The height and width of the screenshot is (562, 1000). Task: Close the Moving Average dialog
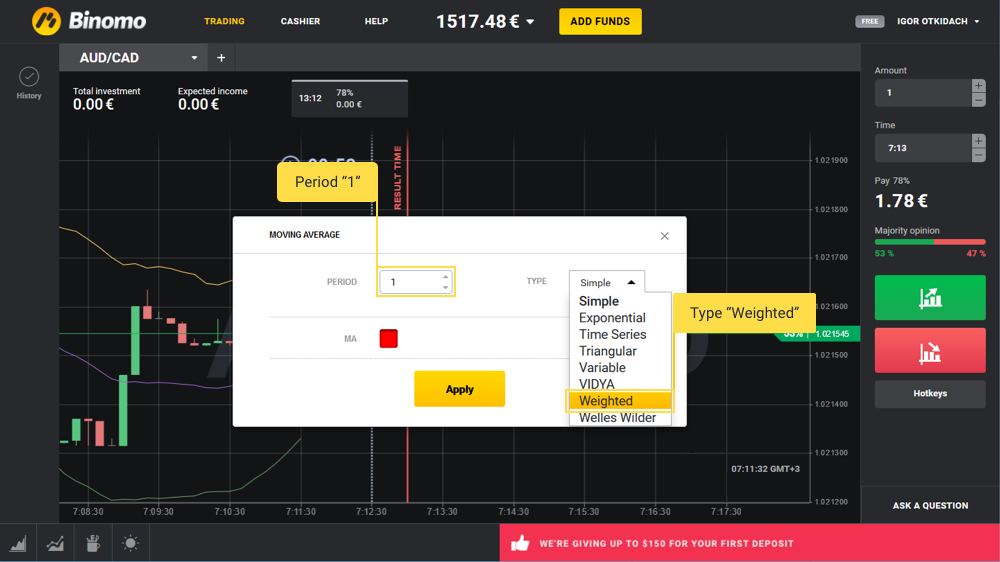[665, 236]
